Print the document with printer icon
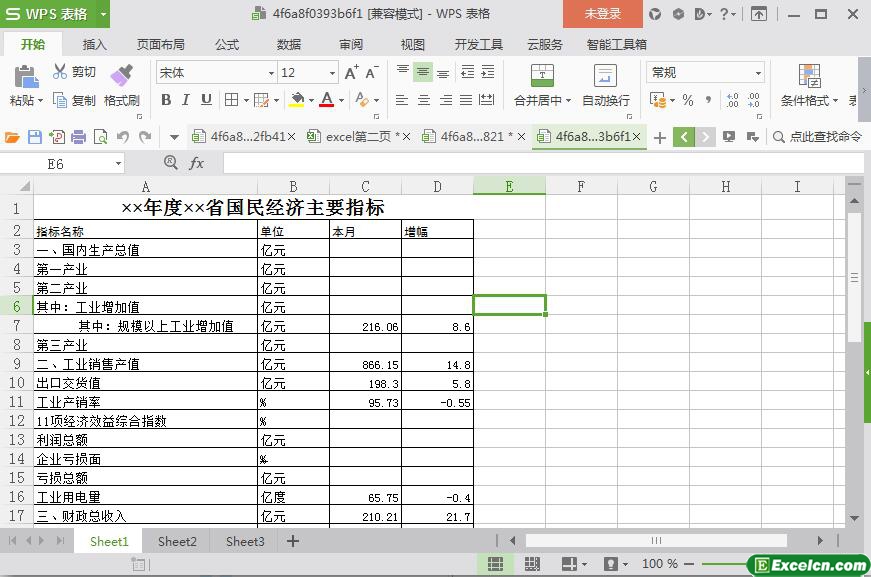The height and width of the screenshot is (577, 871). 78,137
